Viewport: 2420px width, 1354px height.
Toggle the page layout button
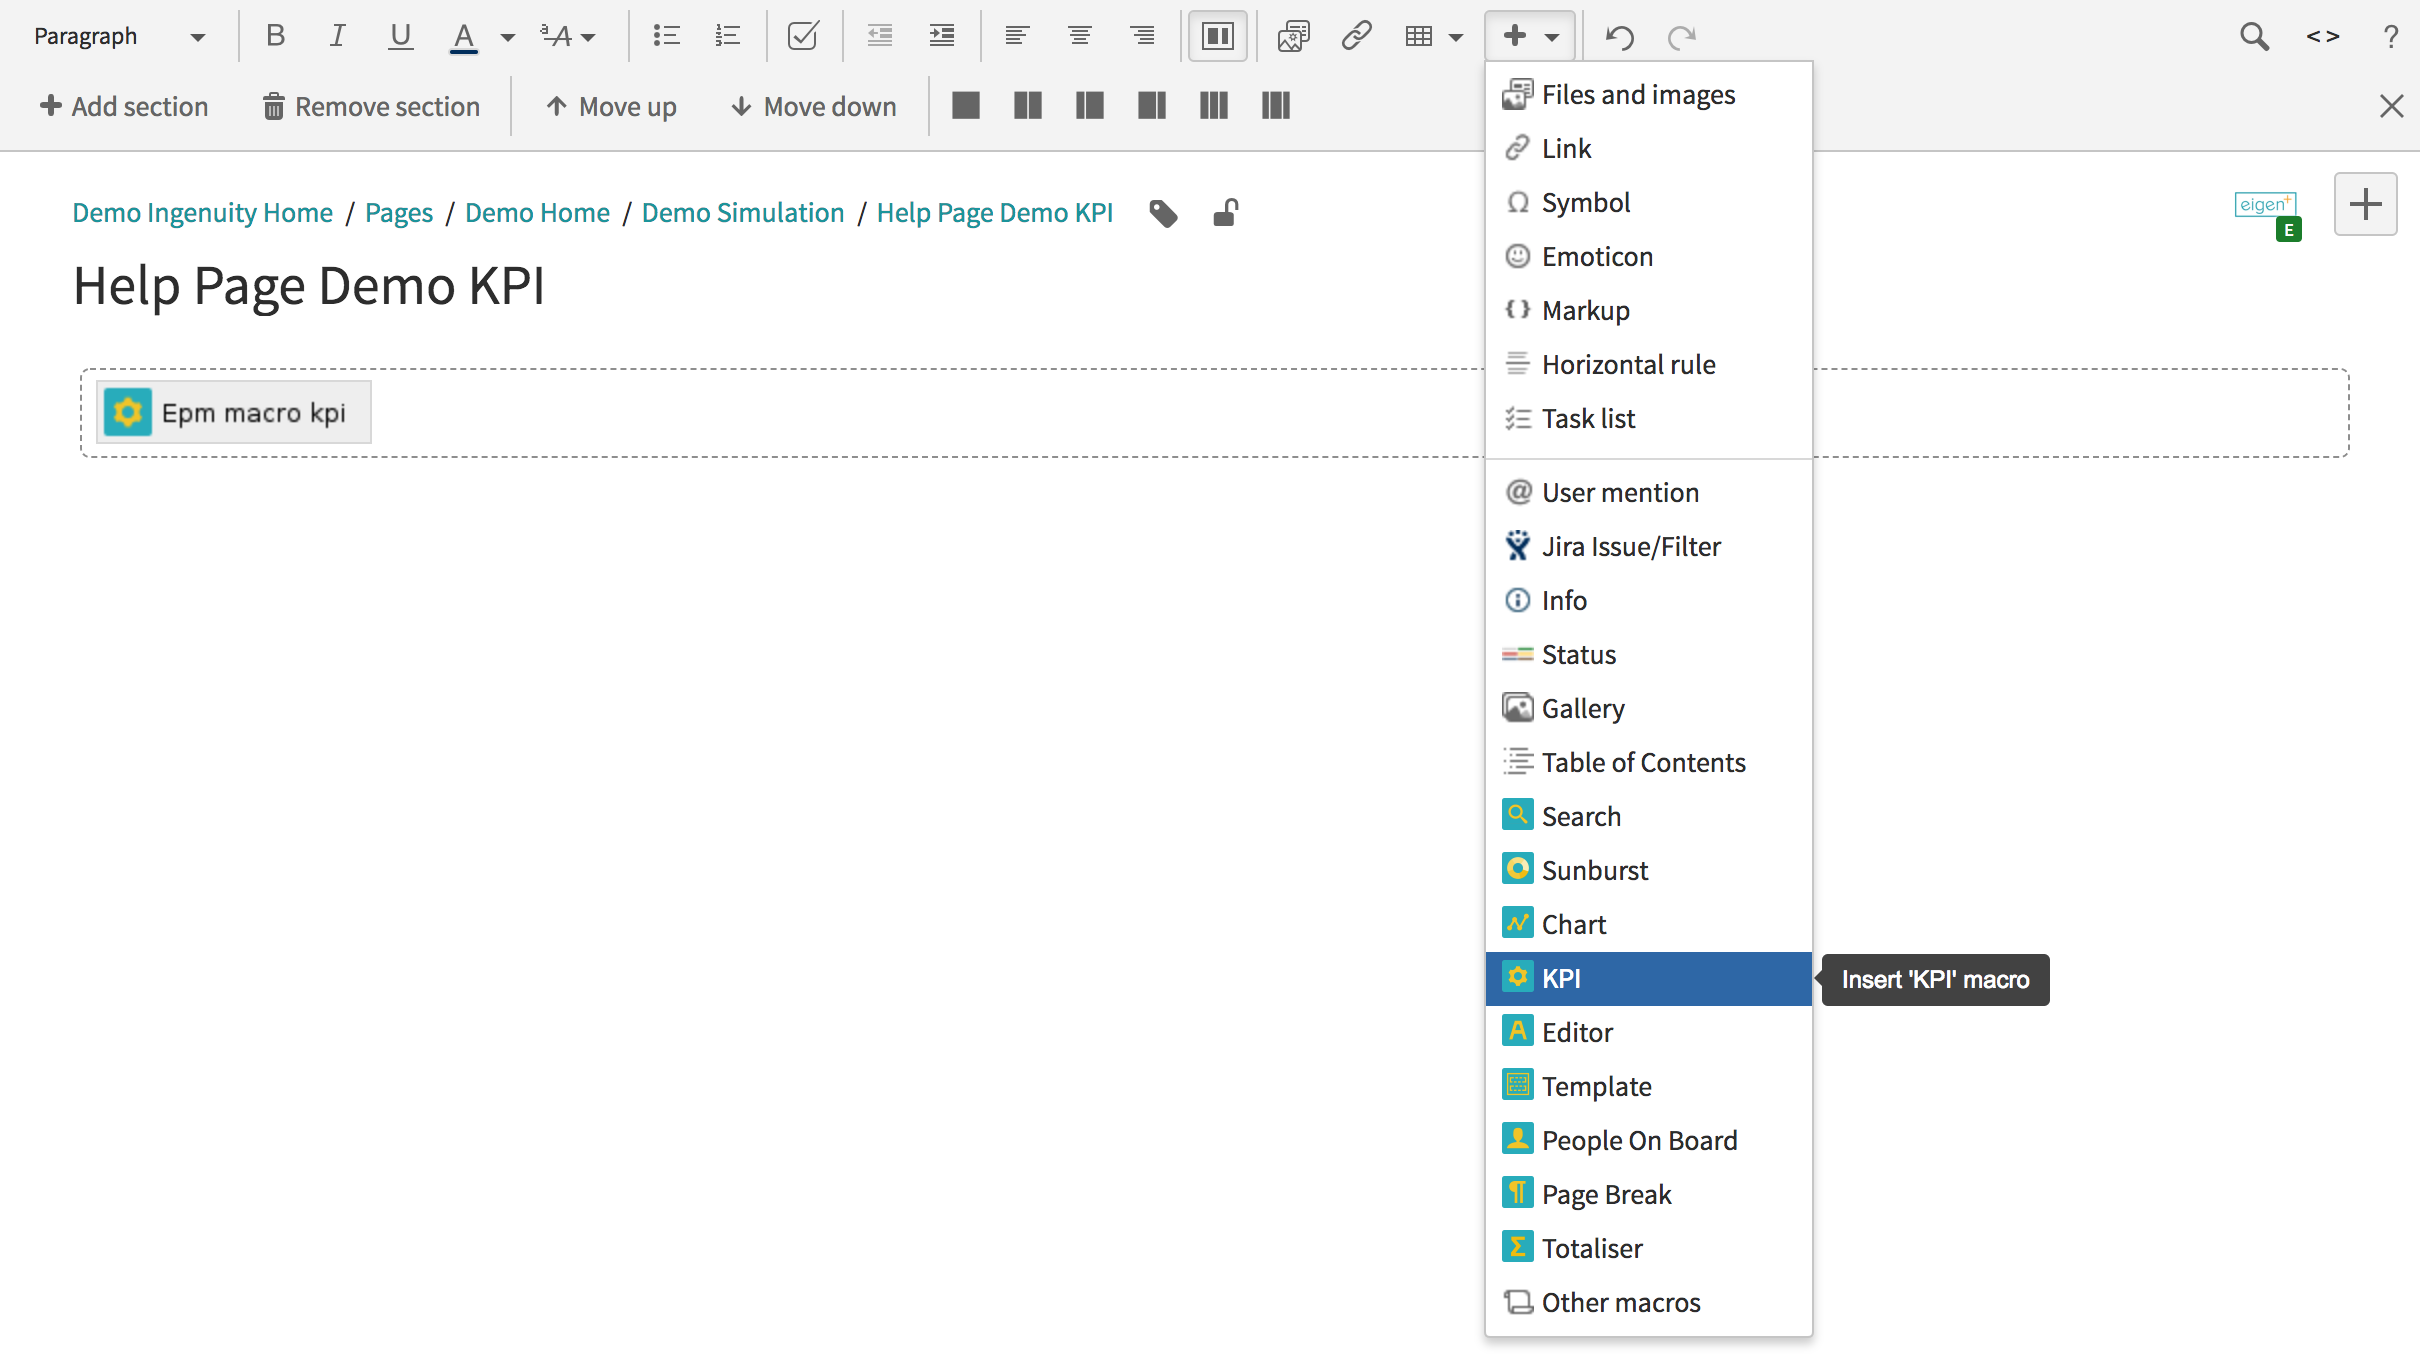[x=1217, y=36]
